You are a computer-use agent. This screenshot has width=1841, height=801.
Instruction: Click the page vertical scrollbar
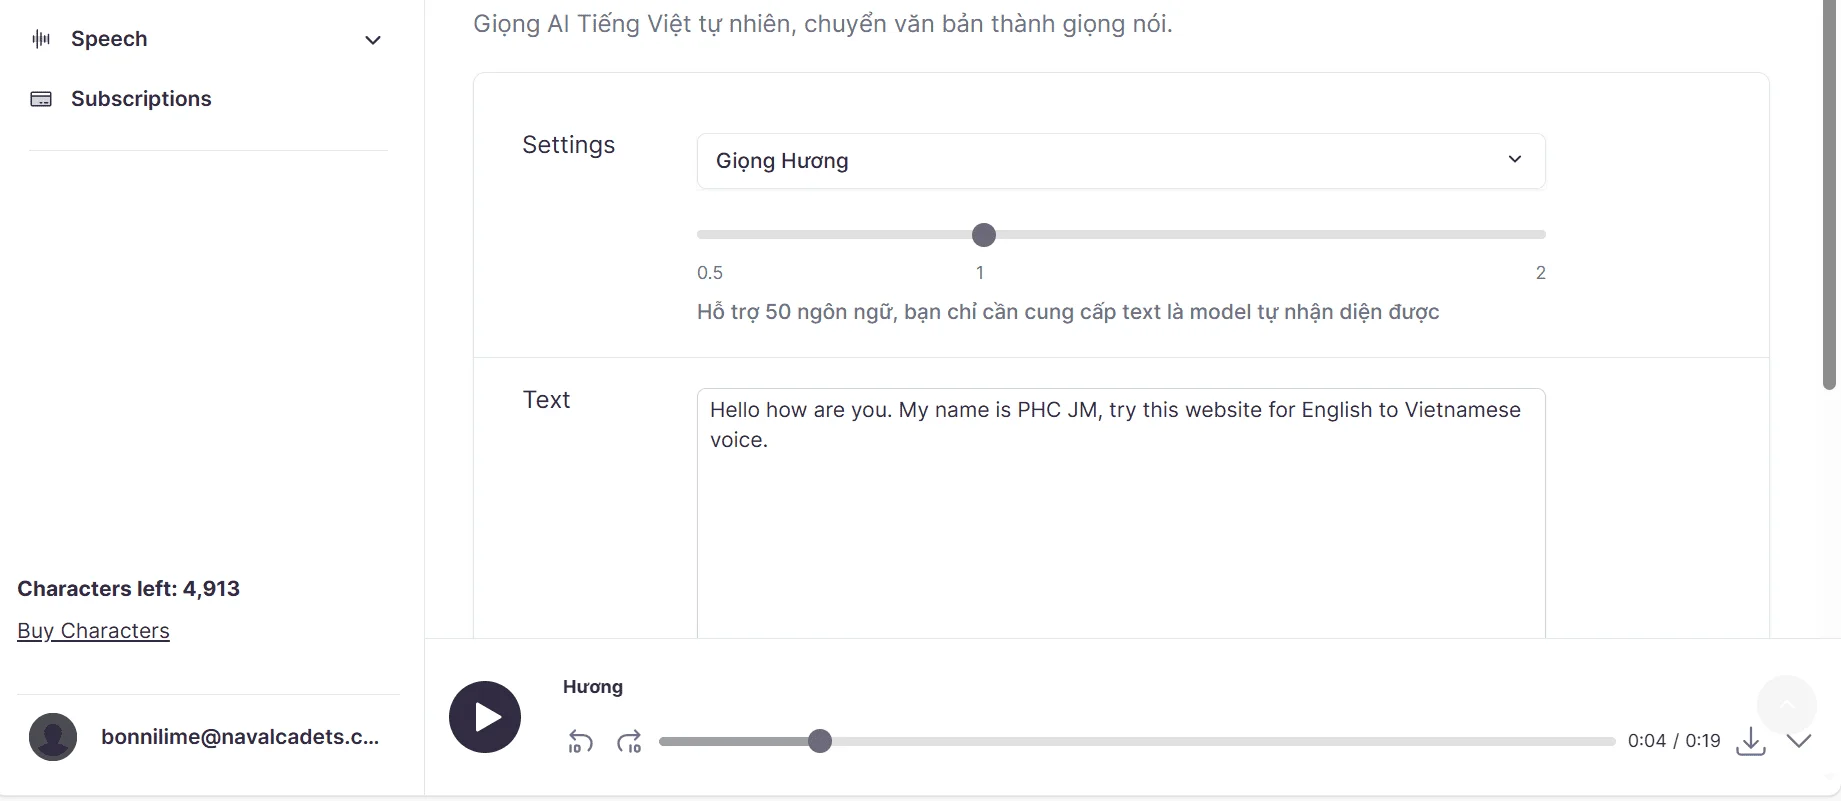point(1830,195)
